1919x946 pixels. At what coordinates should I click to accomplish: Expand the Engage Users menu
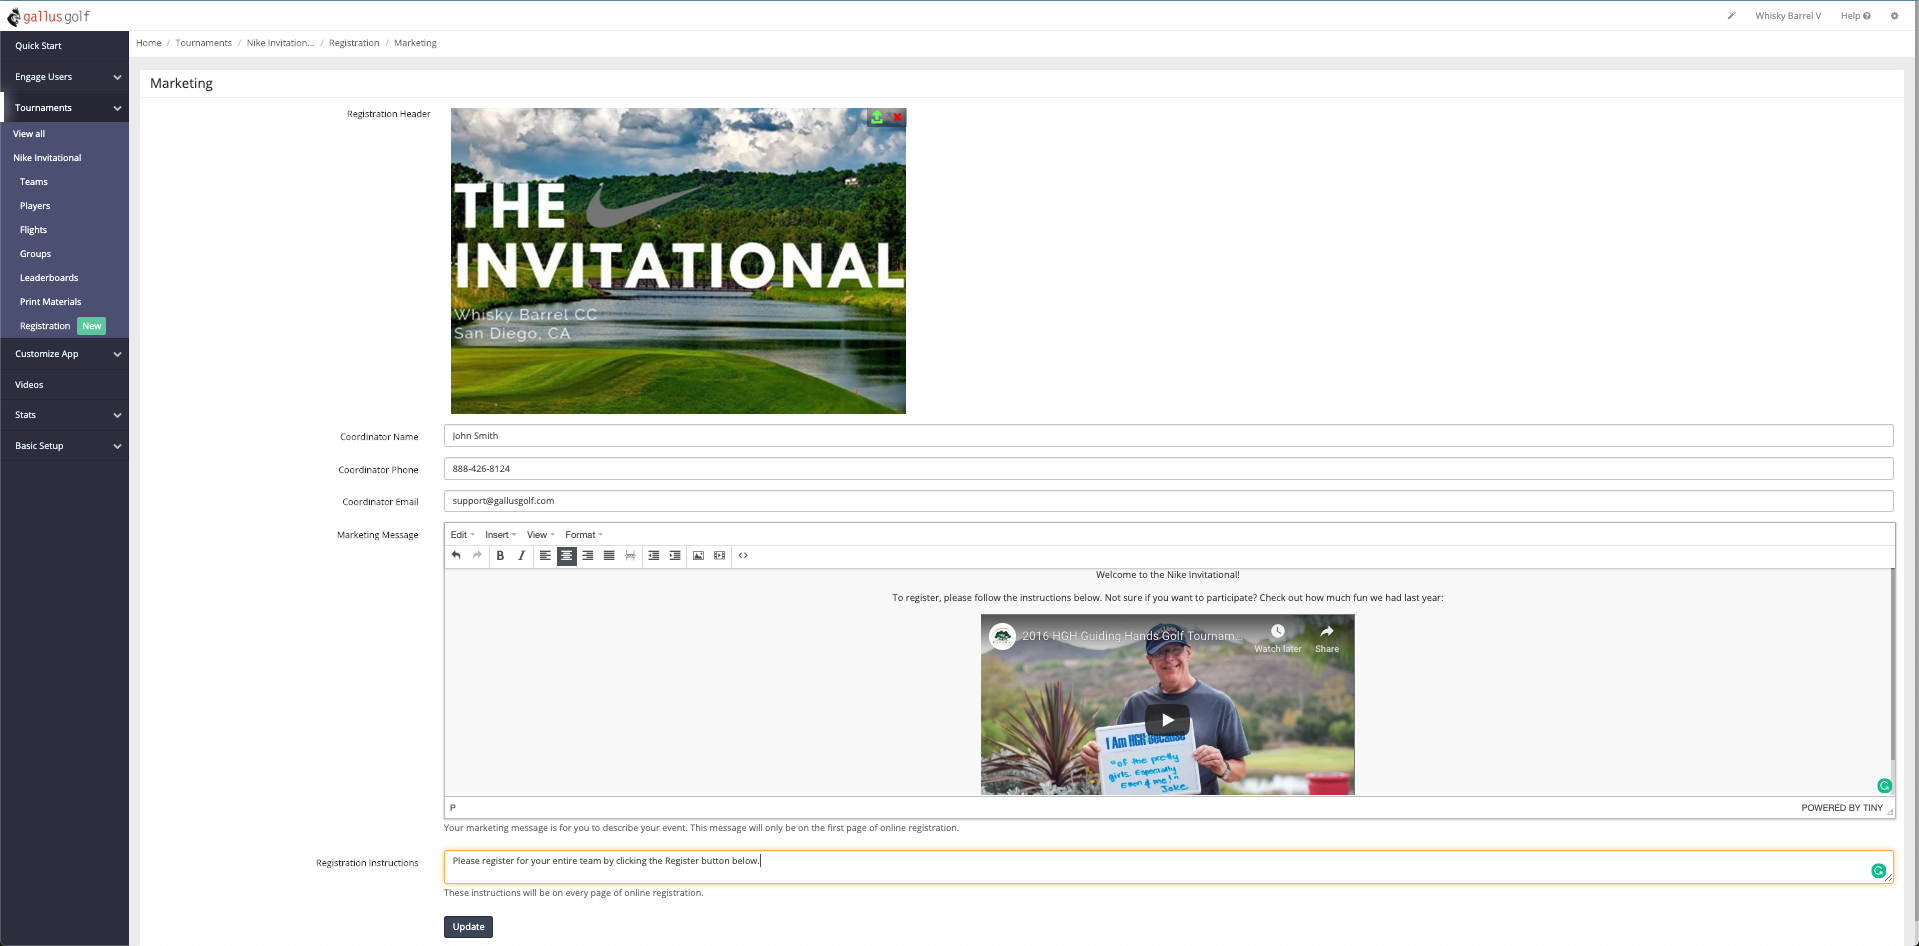click(65, 77)
